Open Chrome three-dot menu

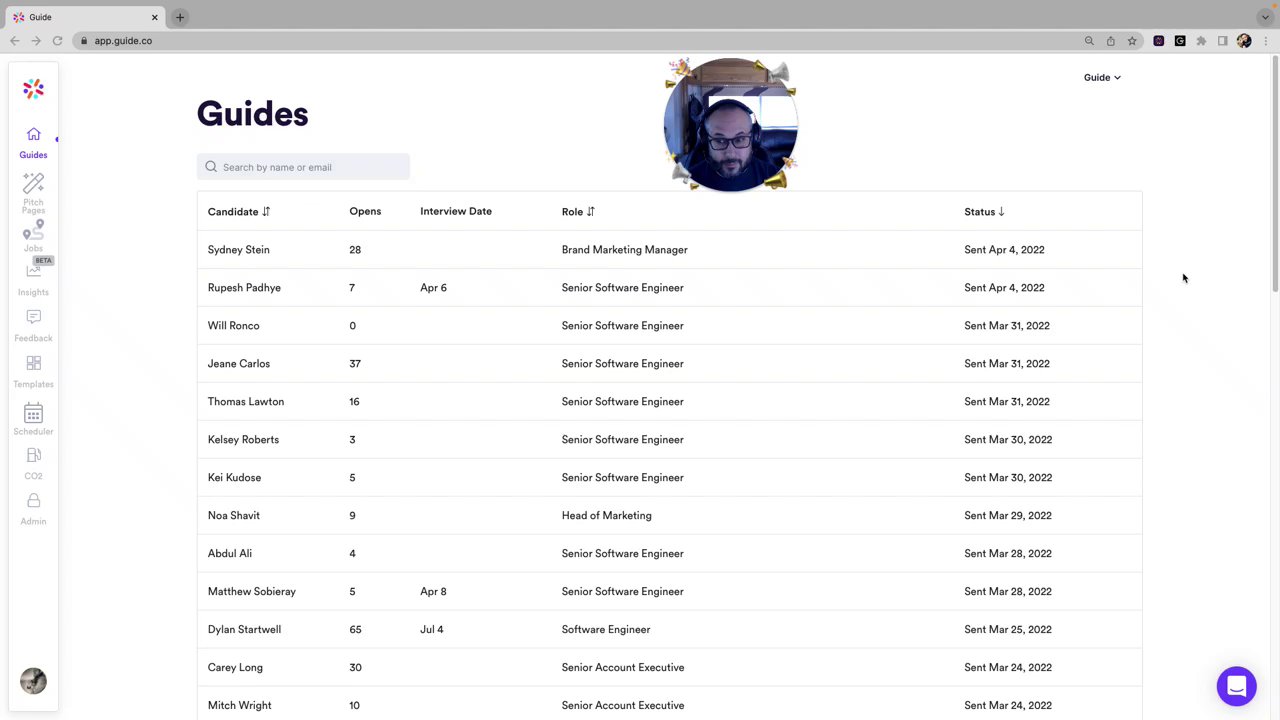click(1266, 41)
